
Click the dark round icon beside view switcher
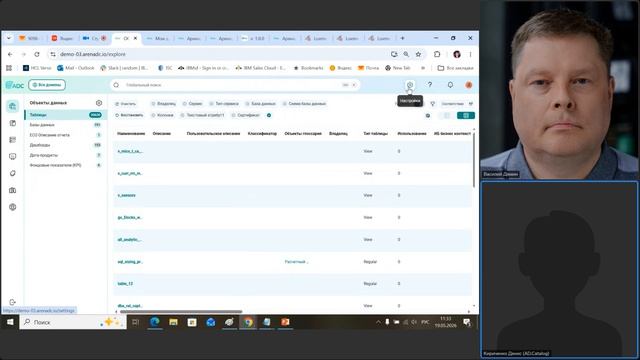(x=428, y=116)
